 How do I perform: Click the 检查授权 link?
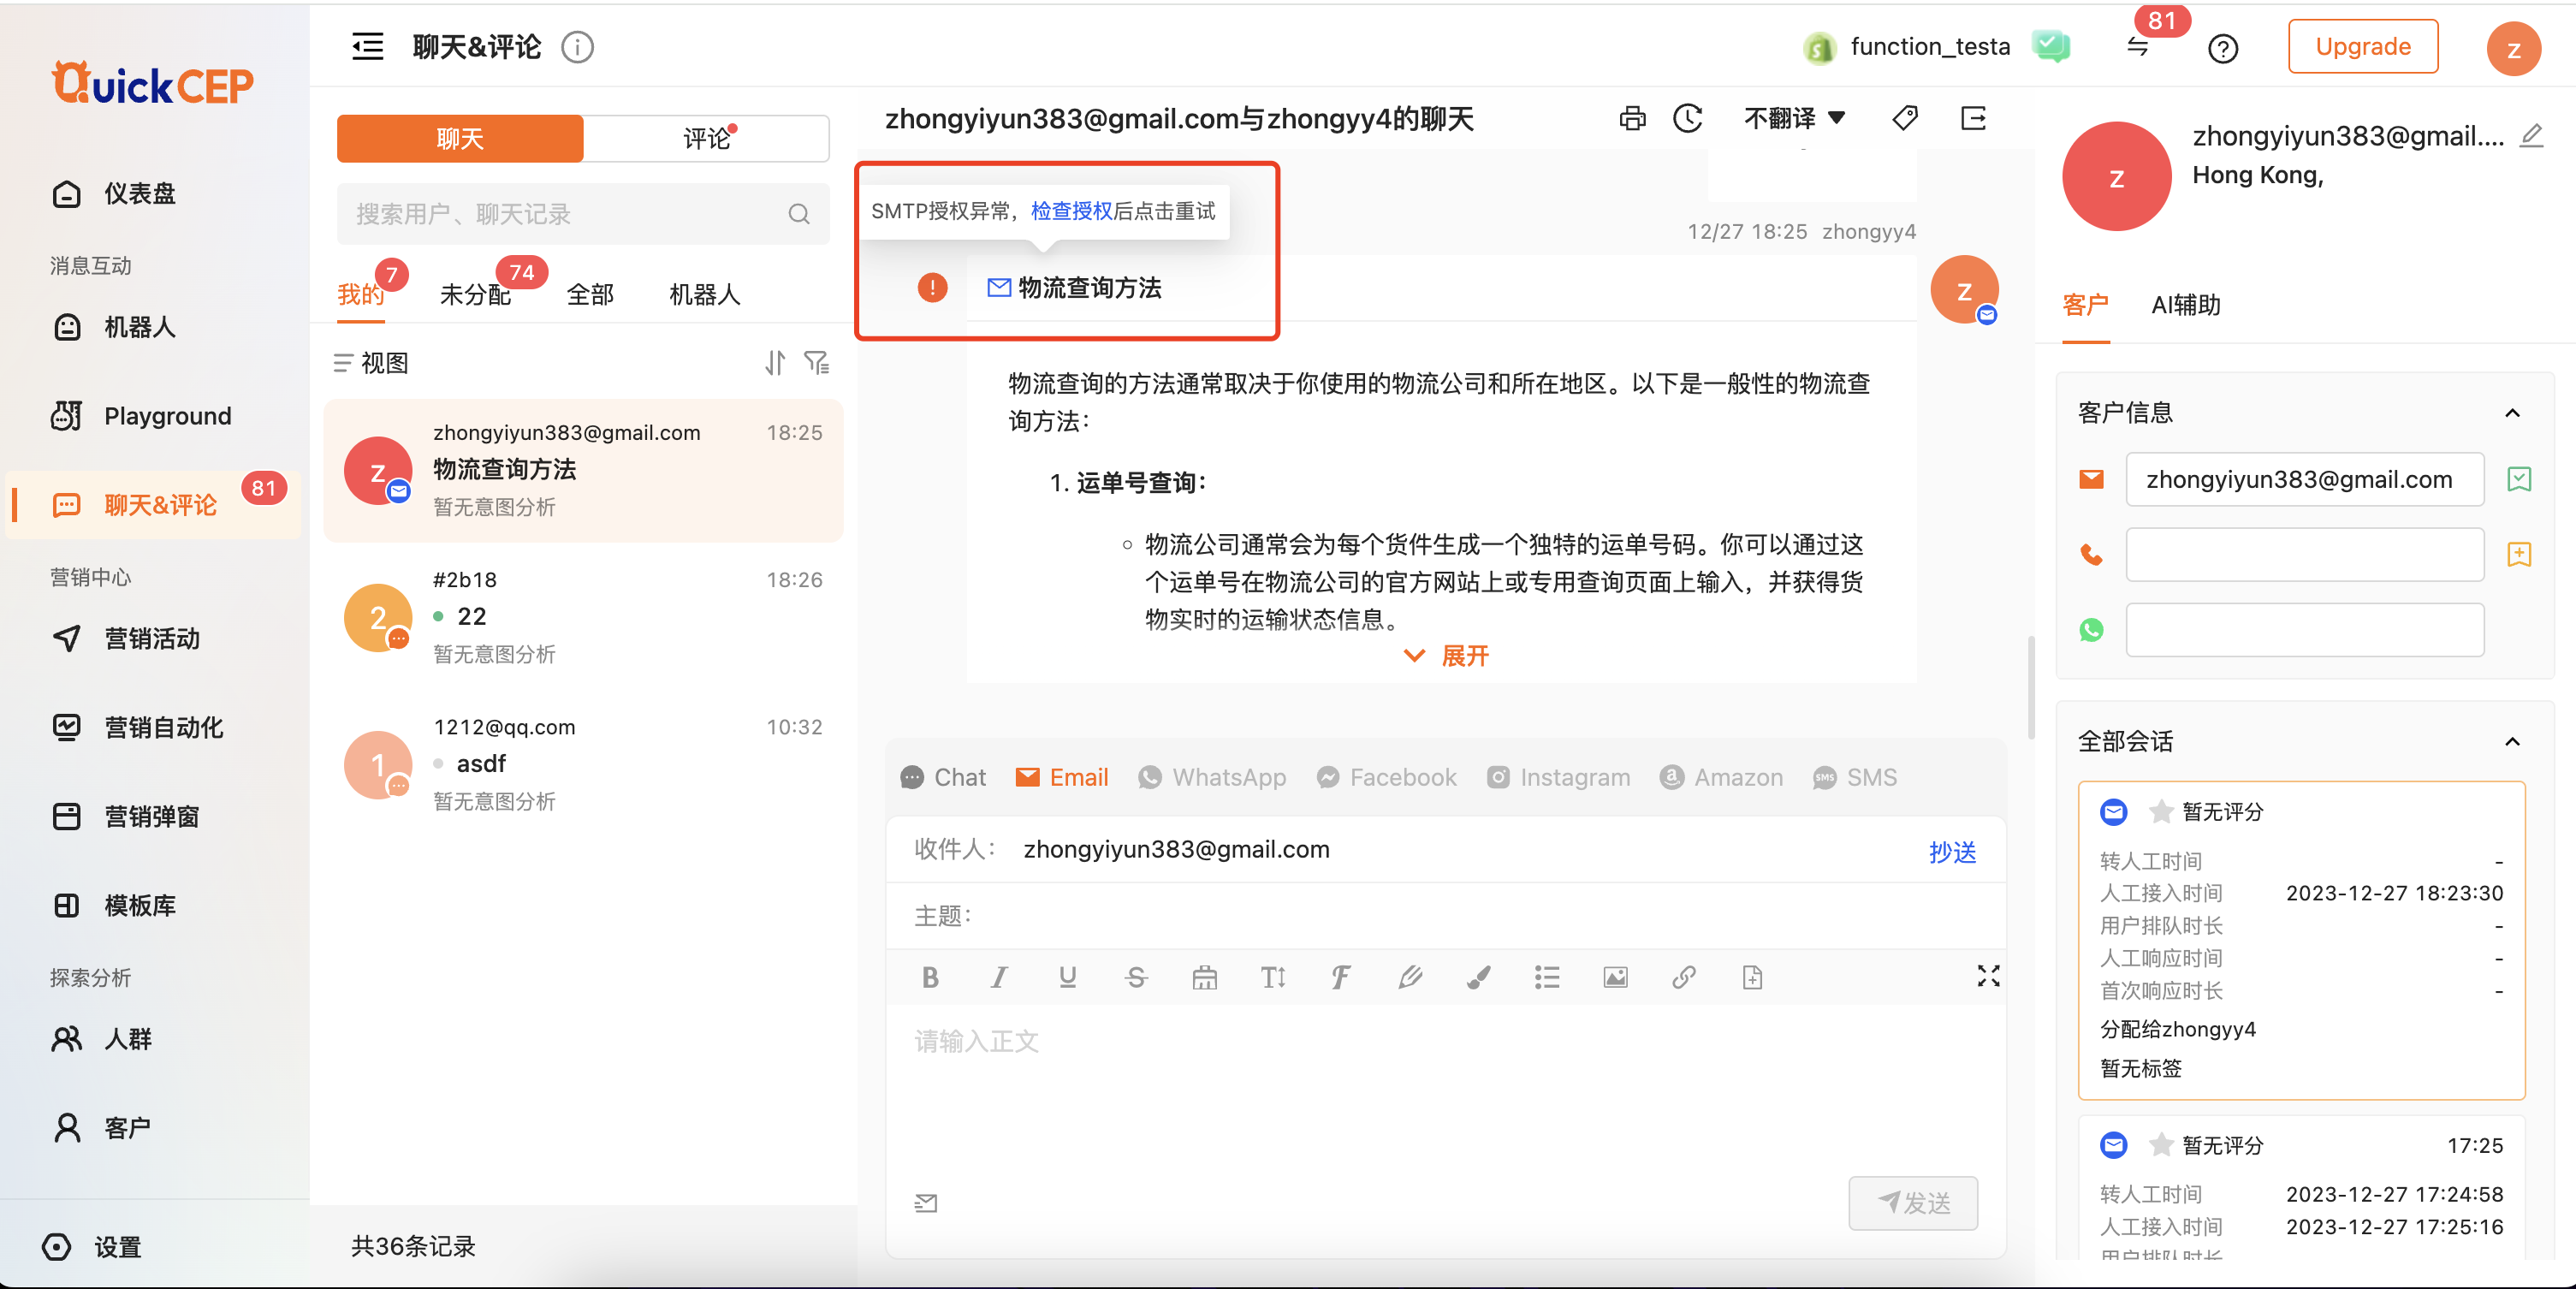(x=1071, y=211)
